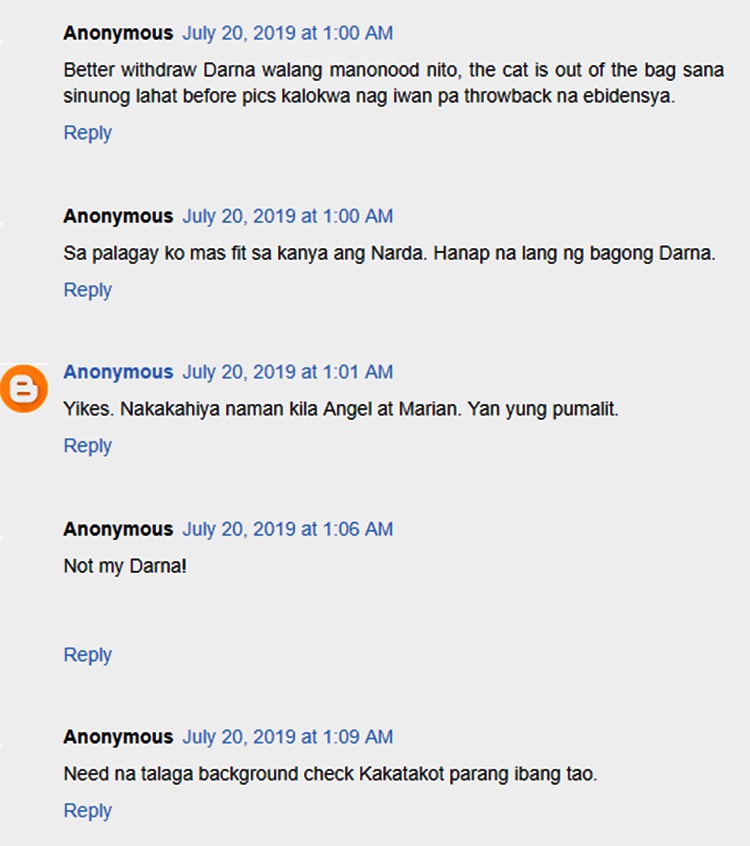Reply to the "Need na talaga" comment
Image resolution: width=750 pixels, height=846 pixels.
coord(87,811)
